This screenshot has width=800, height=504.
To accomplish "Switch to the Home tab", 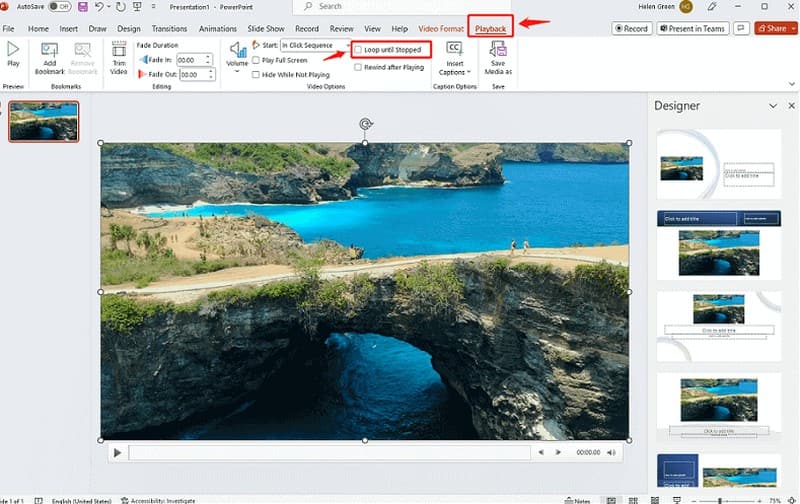I will point(38,29).
